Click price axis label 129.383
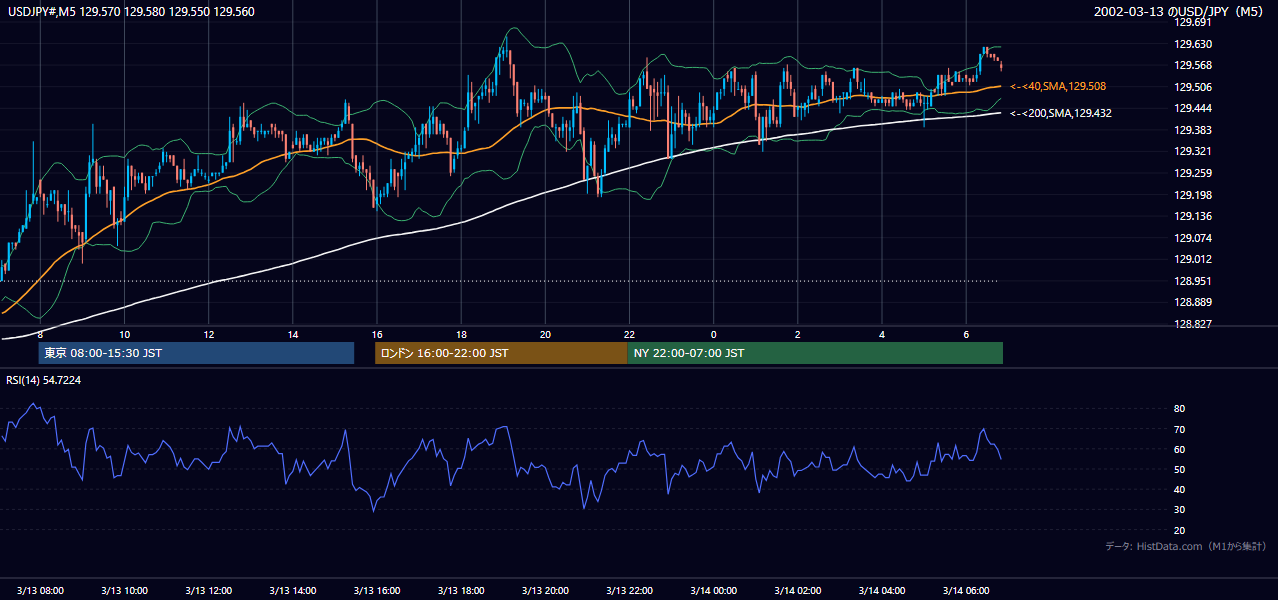The height and width of the screenshot is (600, 1278). [x=1193, y=131]
